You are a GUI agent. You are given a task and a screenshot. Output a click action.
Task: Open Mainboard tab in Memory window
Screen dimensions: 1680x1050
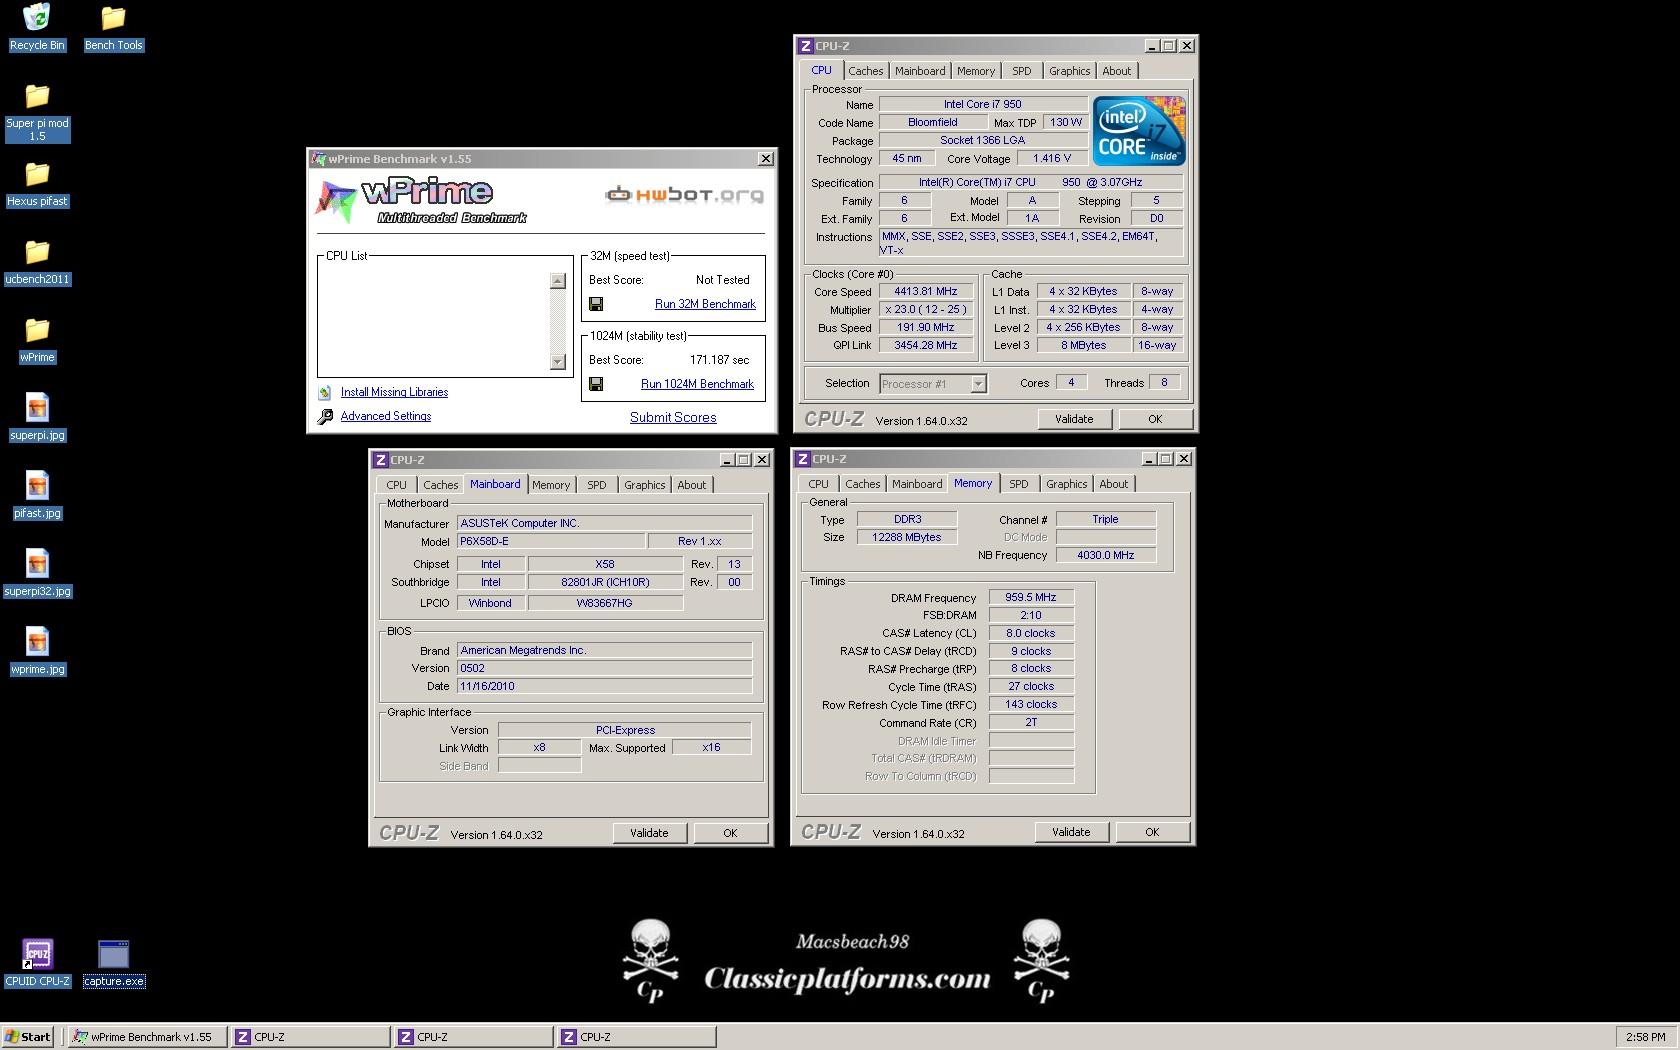coord(917,484)
